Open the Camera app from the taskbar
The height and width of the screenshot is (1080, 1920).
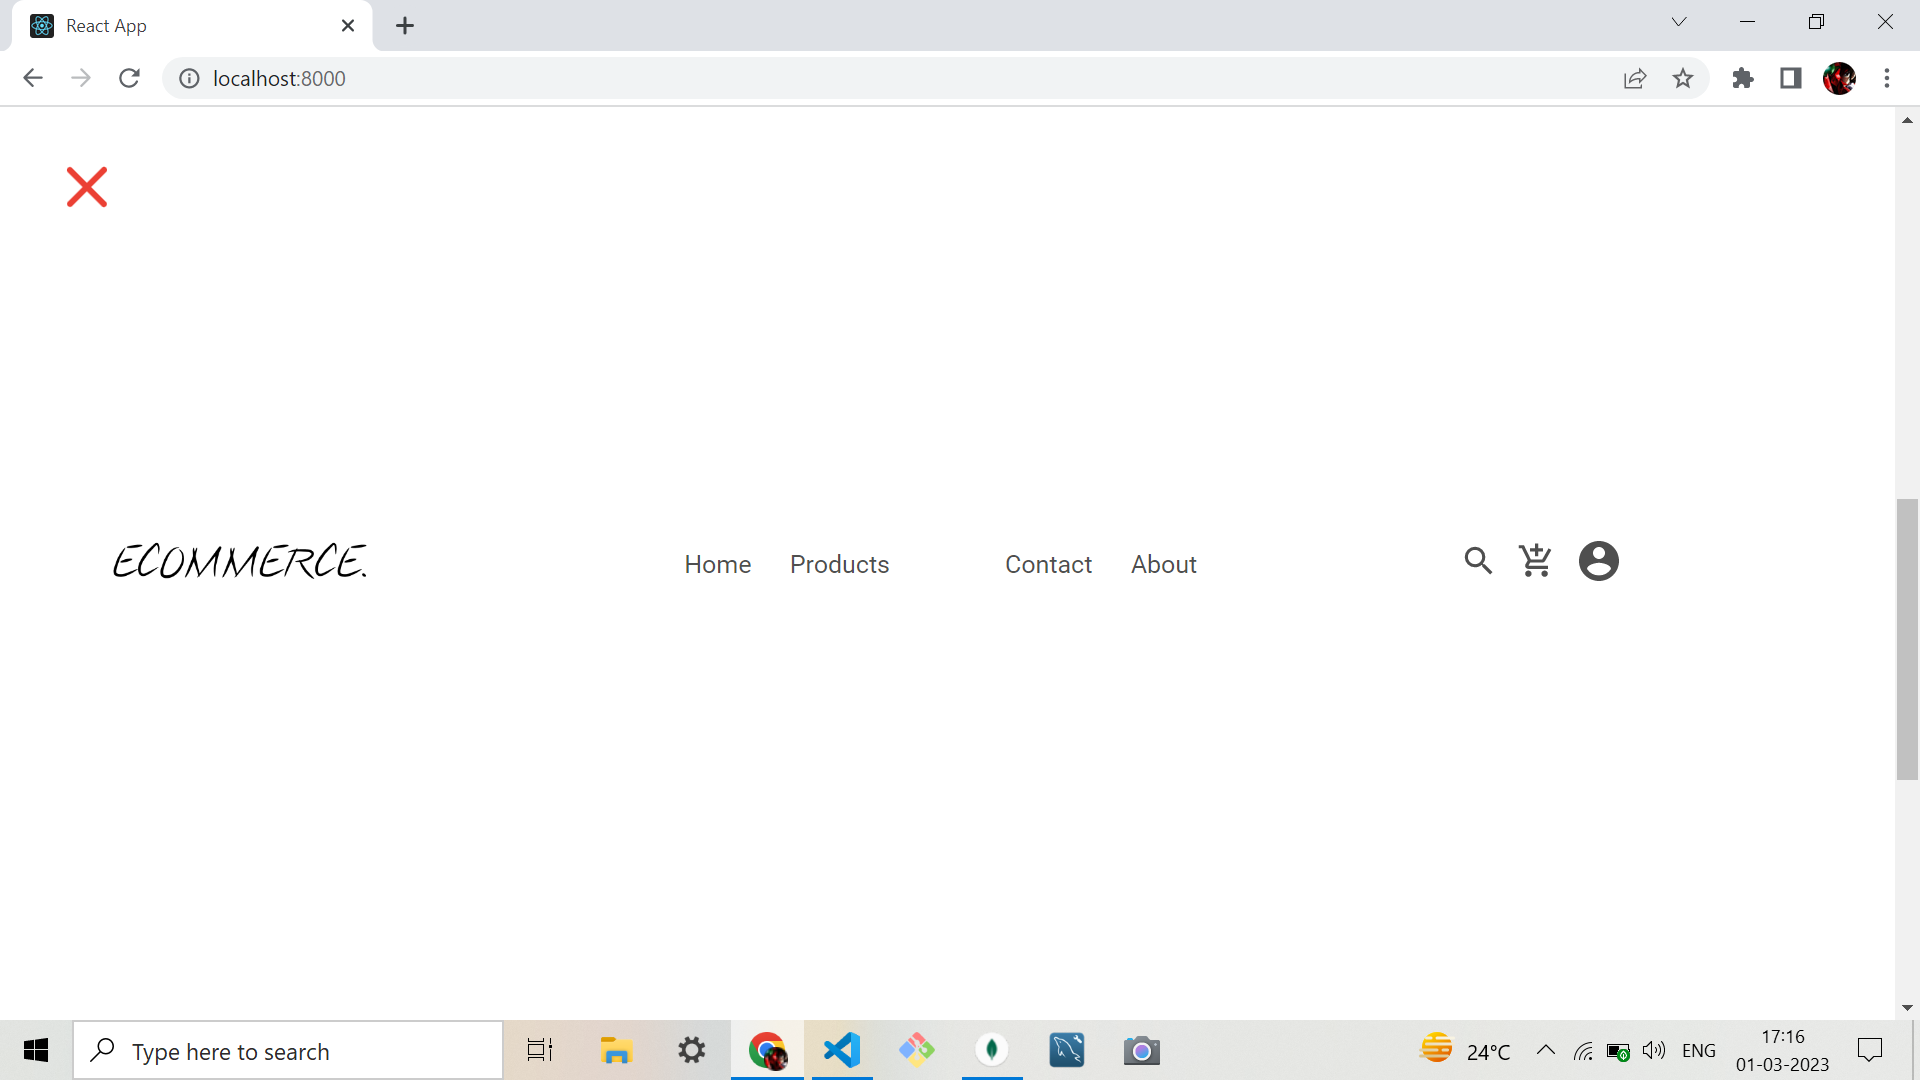1142,1050
